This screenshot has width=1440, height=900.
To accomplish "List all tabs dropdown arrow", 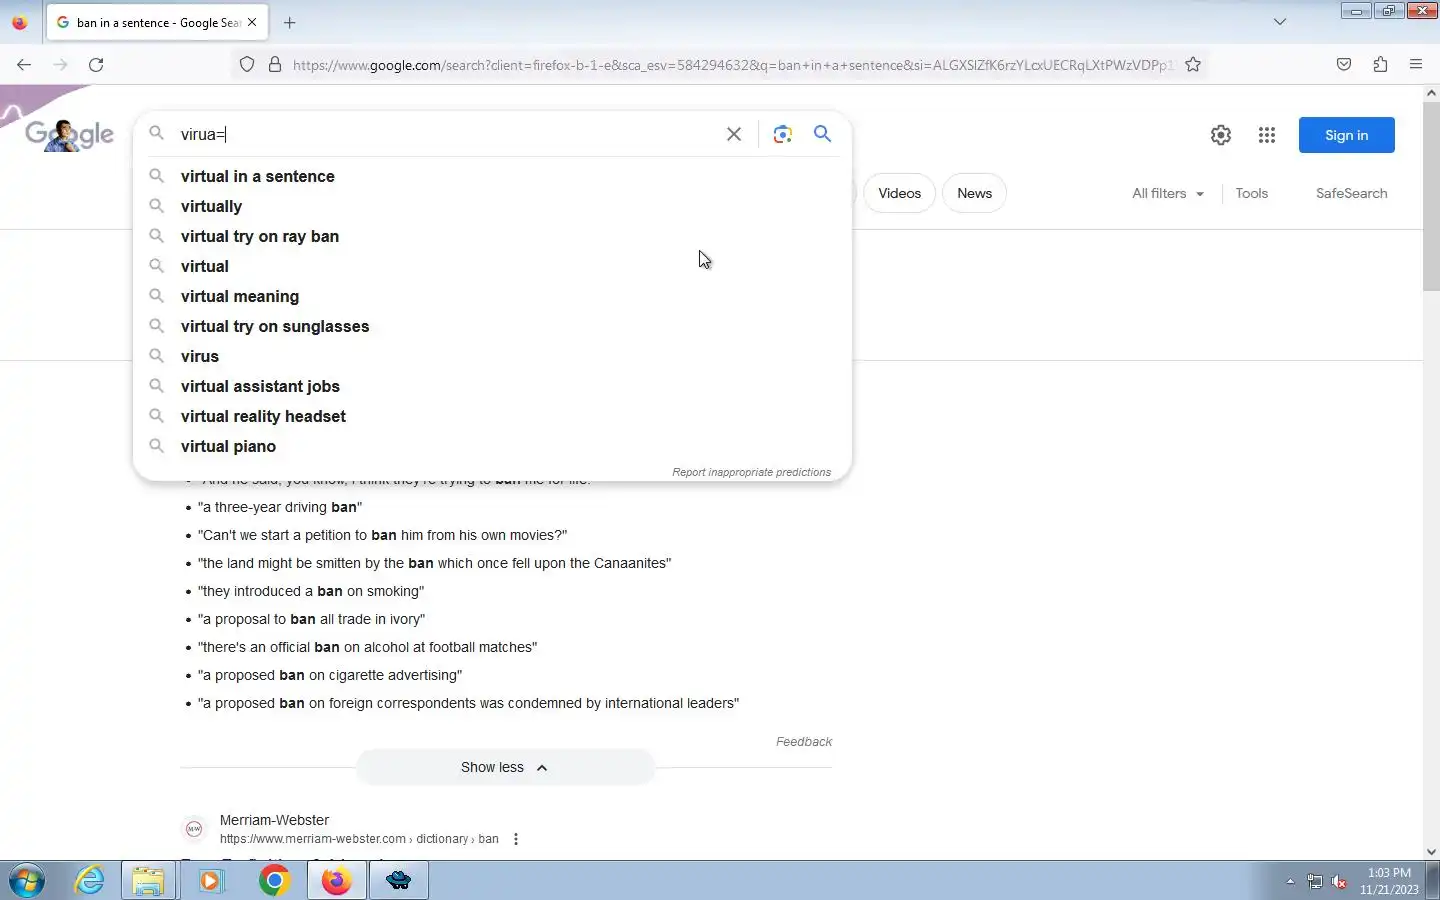I will click(x=1280, y=22).
